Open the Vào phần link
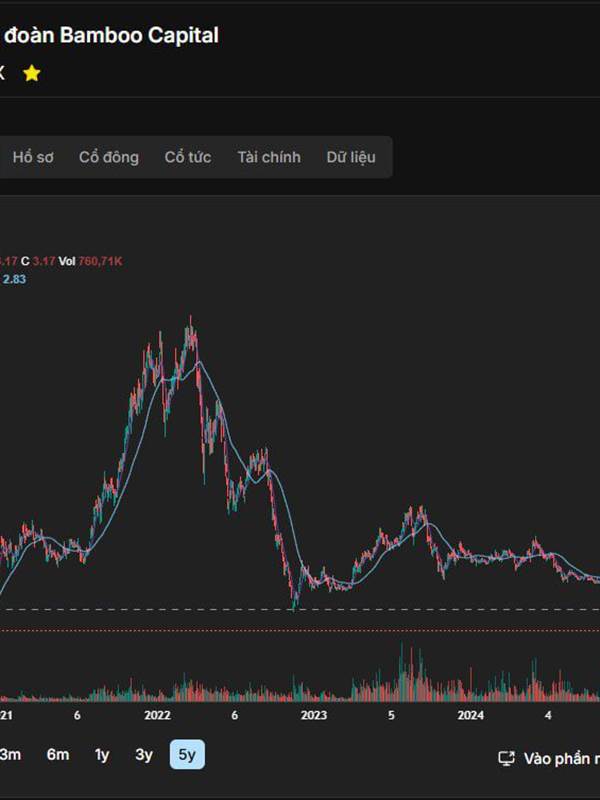 [561, 759]
